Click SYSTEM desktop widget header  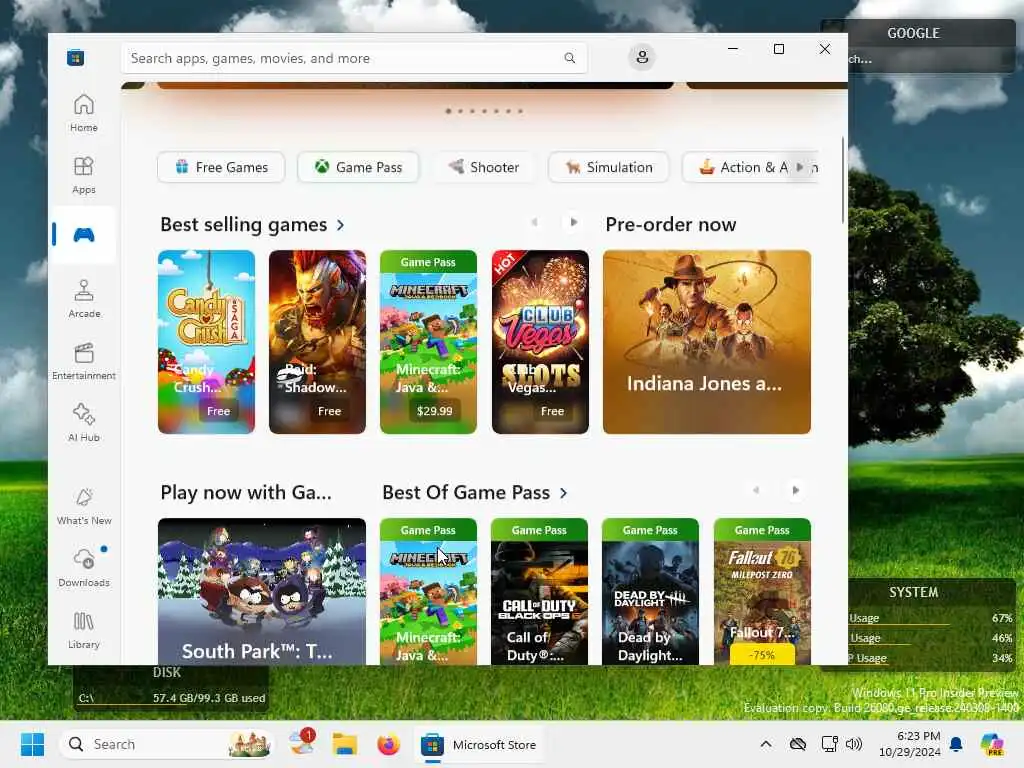pyautogui.click(x=913, y=592)
